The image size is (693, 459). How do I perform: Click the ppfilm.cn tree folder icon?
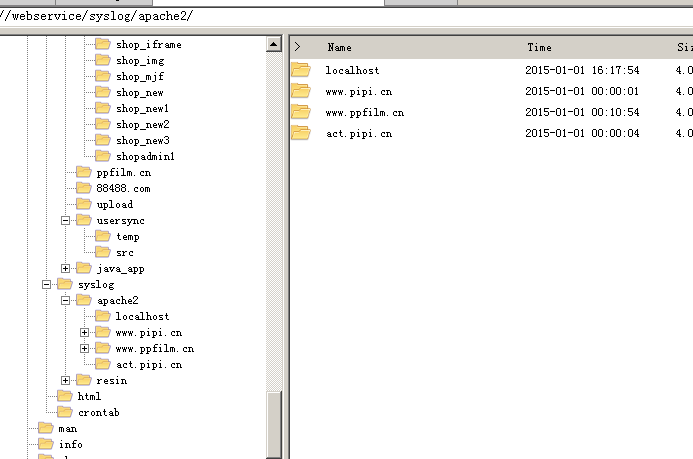coord(84,172)
